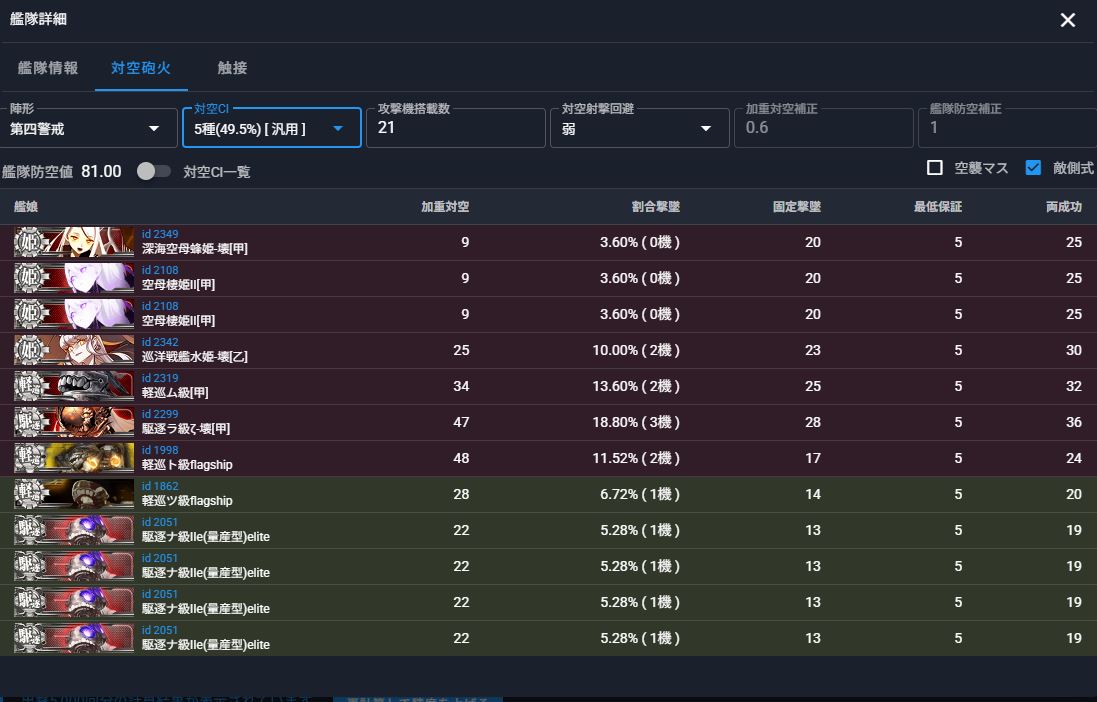
Task: Open the 陣形 formation dropdown
Action: [x=86, y=128]
